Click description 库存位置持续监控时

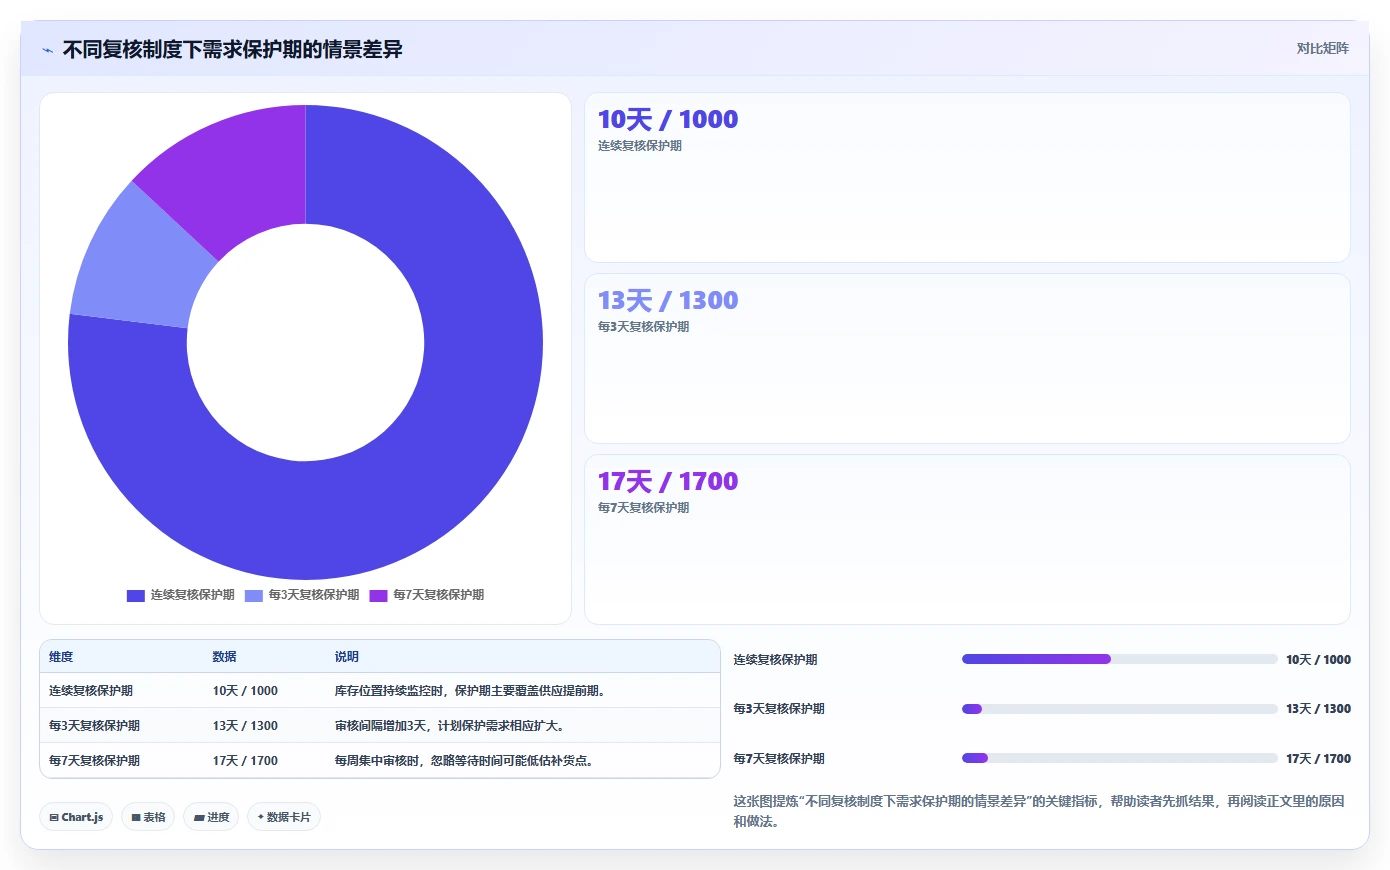click(470, 691)
